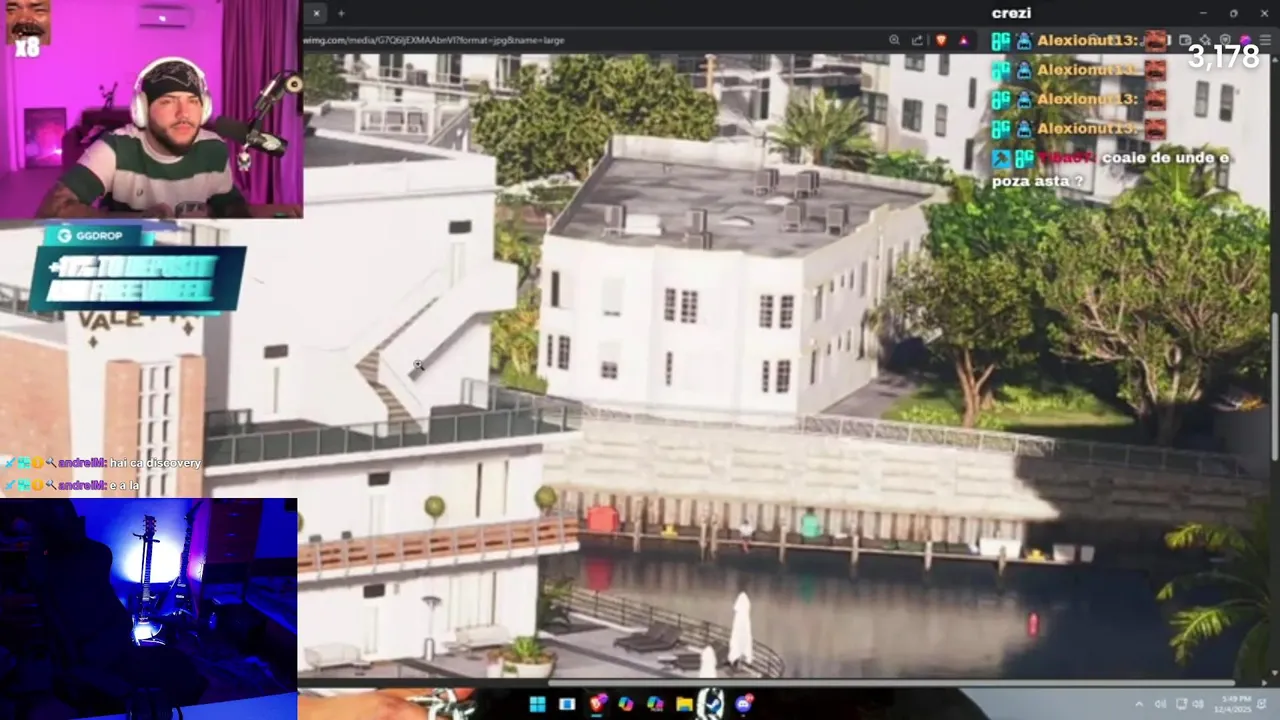Viewport: 1280px width, 720px height.
Task: Open the notification center icon beside the clock
Action: tap(1262, 704)
